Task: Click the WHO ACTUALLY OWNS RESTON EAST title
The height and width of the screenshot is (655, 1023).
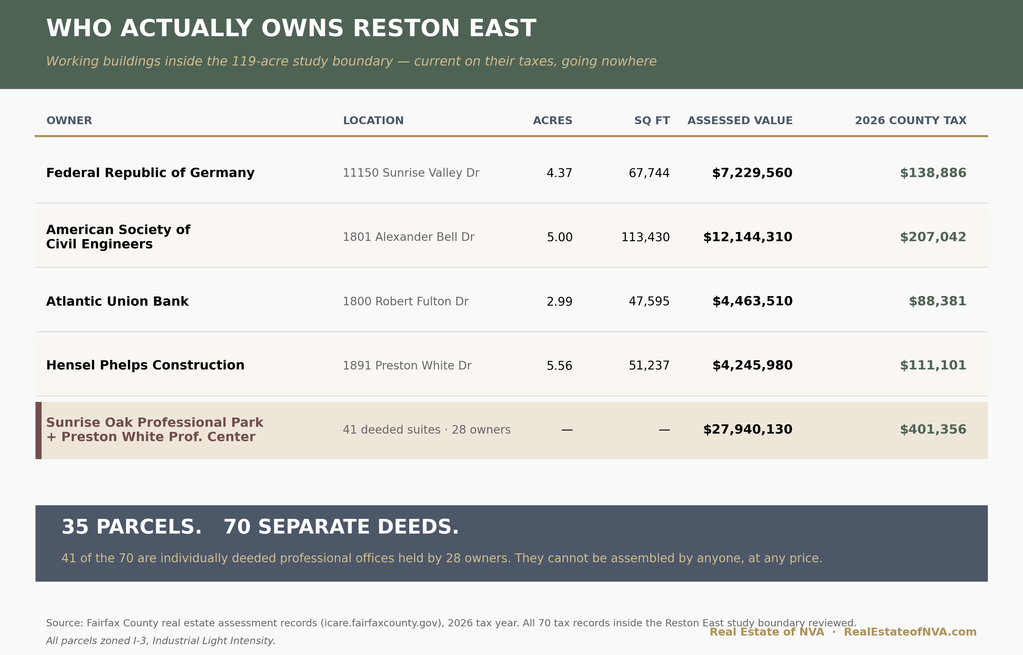Action: (291, 28)
